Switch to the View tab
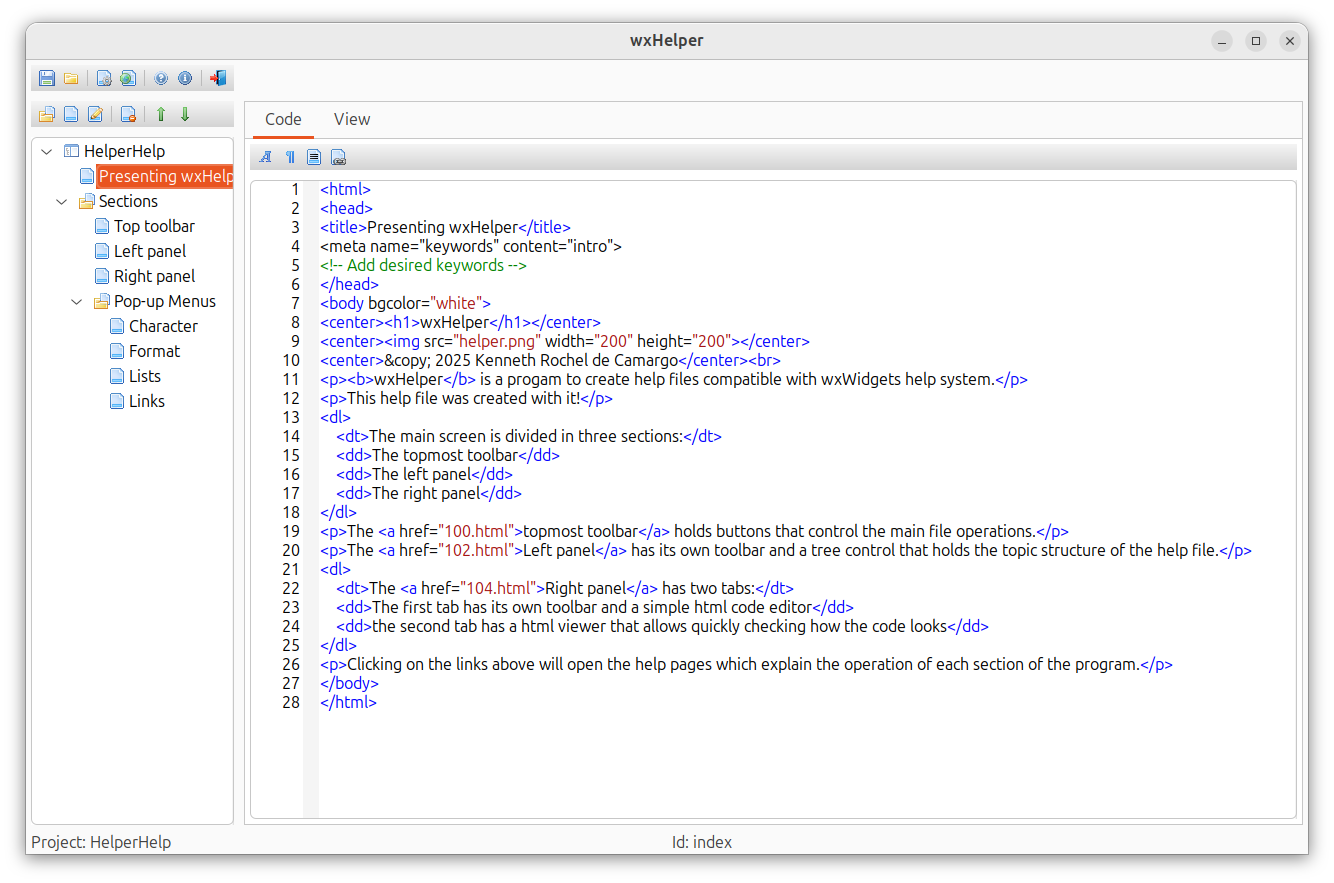This screenshot has height=883, width=1334. [x=352, y=119]
